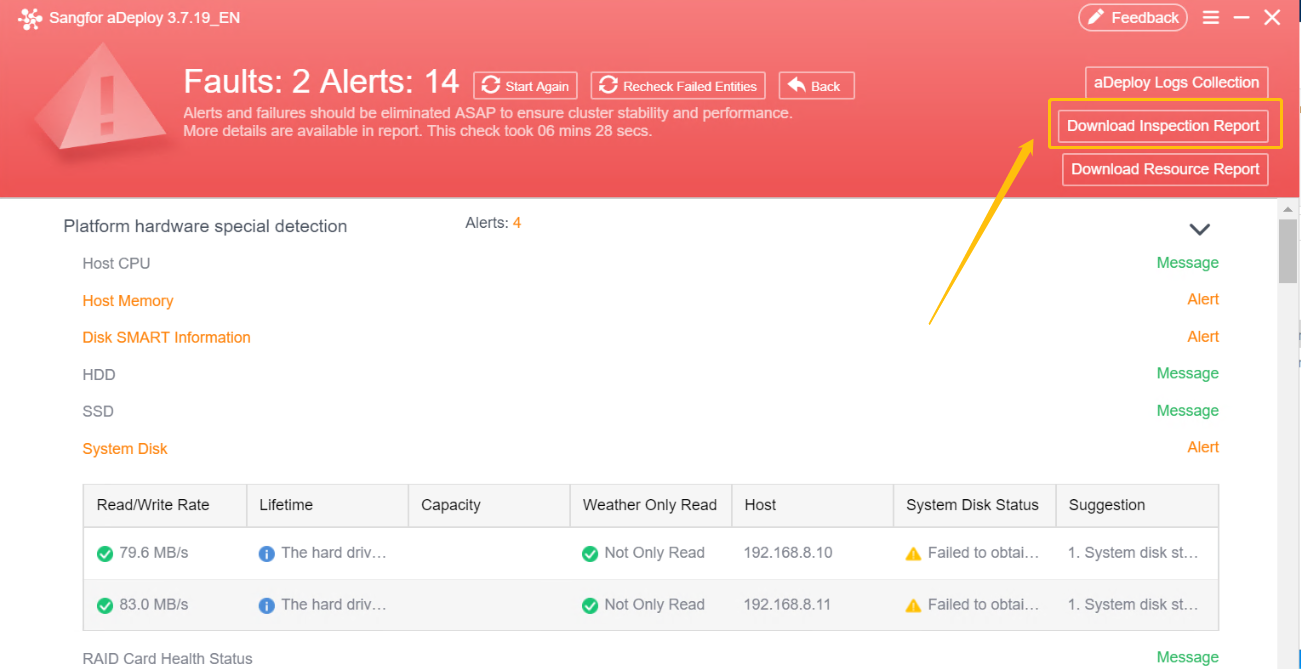
Task: Select the SSD check item
Action: tap(98, 411)
